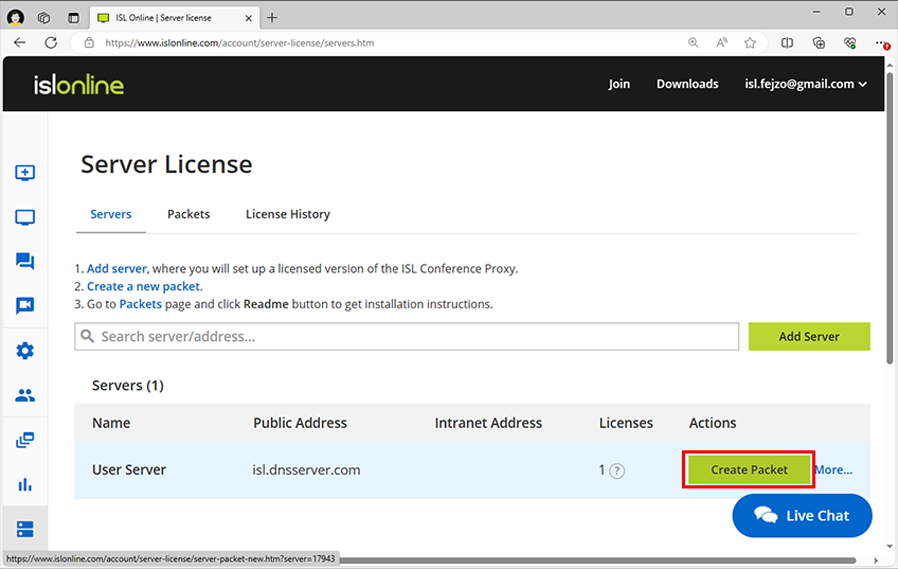Click the islonline logo

click(79, 84)
